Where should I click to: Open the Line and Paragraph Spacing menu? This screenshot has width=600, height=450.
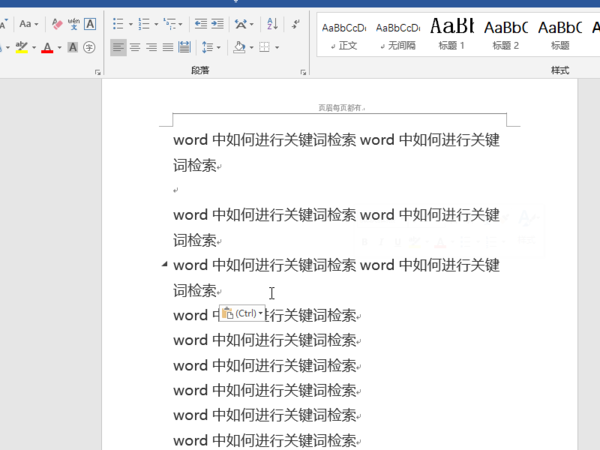click(210, 47)
